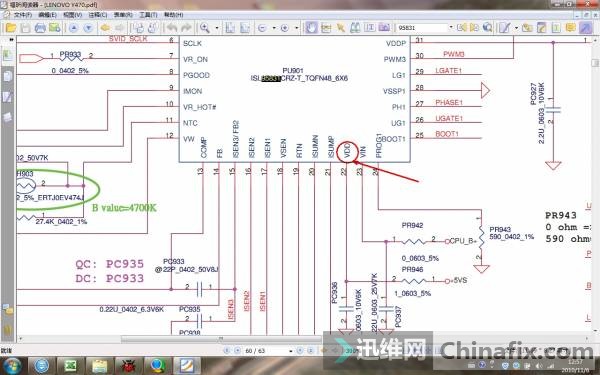
Task: Click the globe web search icon
Action: coord(487,28)
